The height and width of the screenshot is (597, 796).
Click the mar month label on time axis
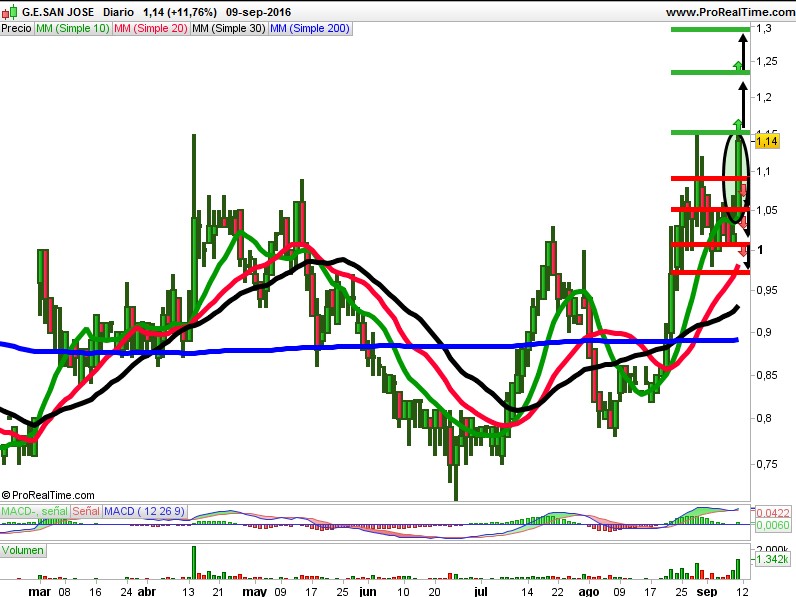pos(40,591)
